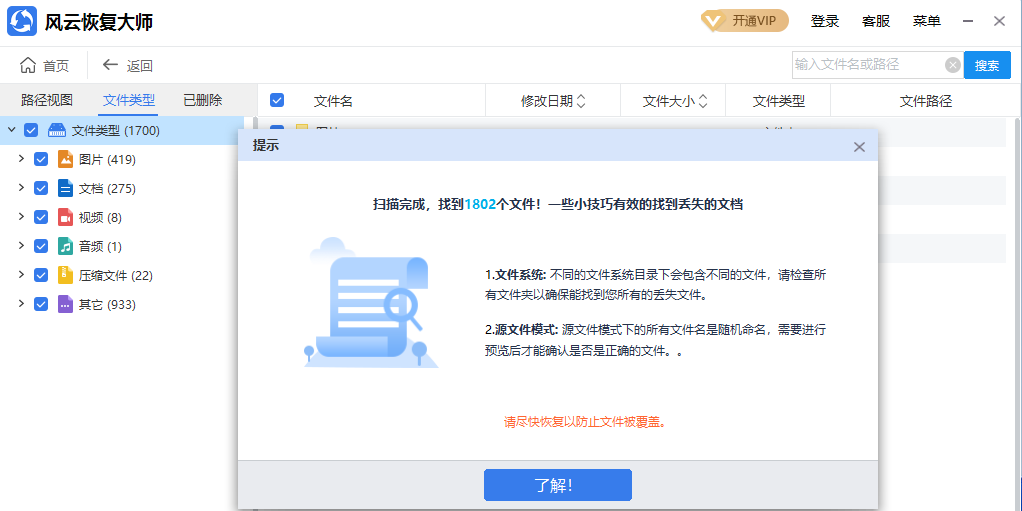Image resolution: width=1022 pixels, height=511 pixels.
Task: Close the 提示 dialog
Action: [859, 147]
